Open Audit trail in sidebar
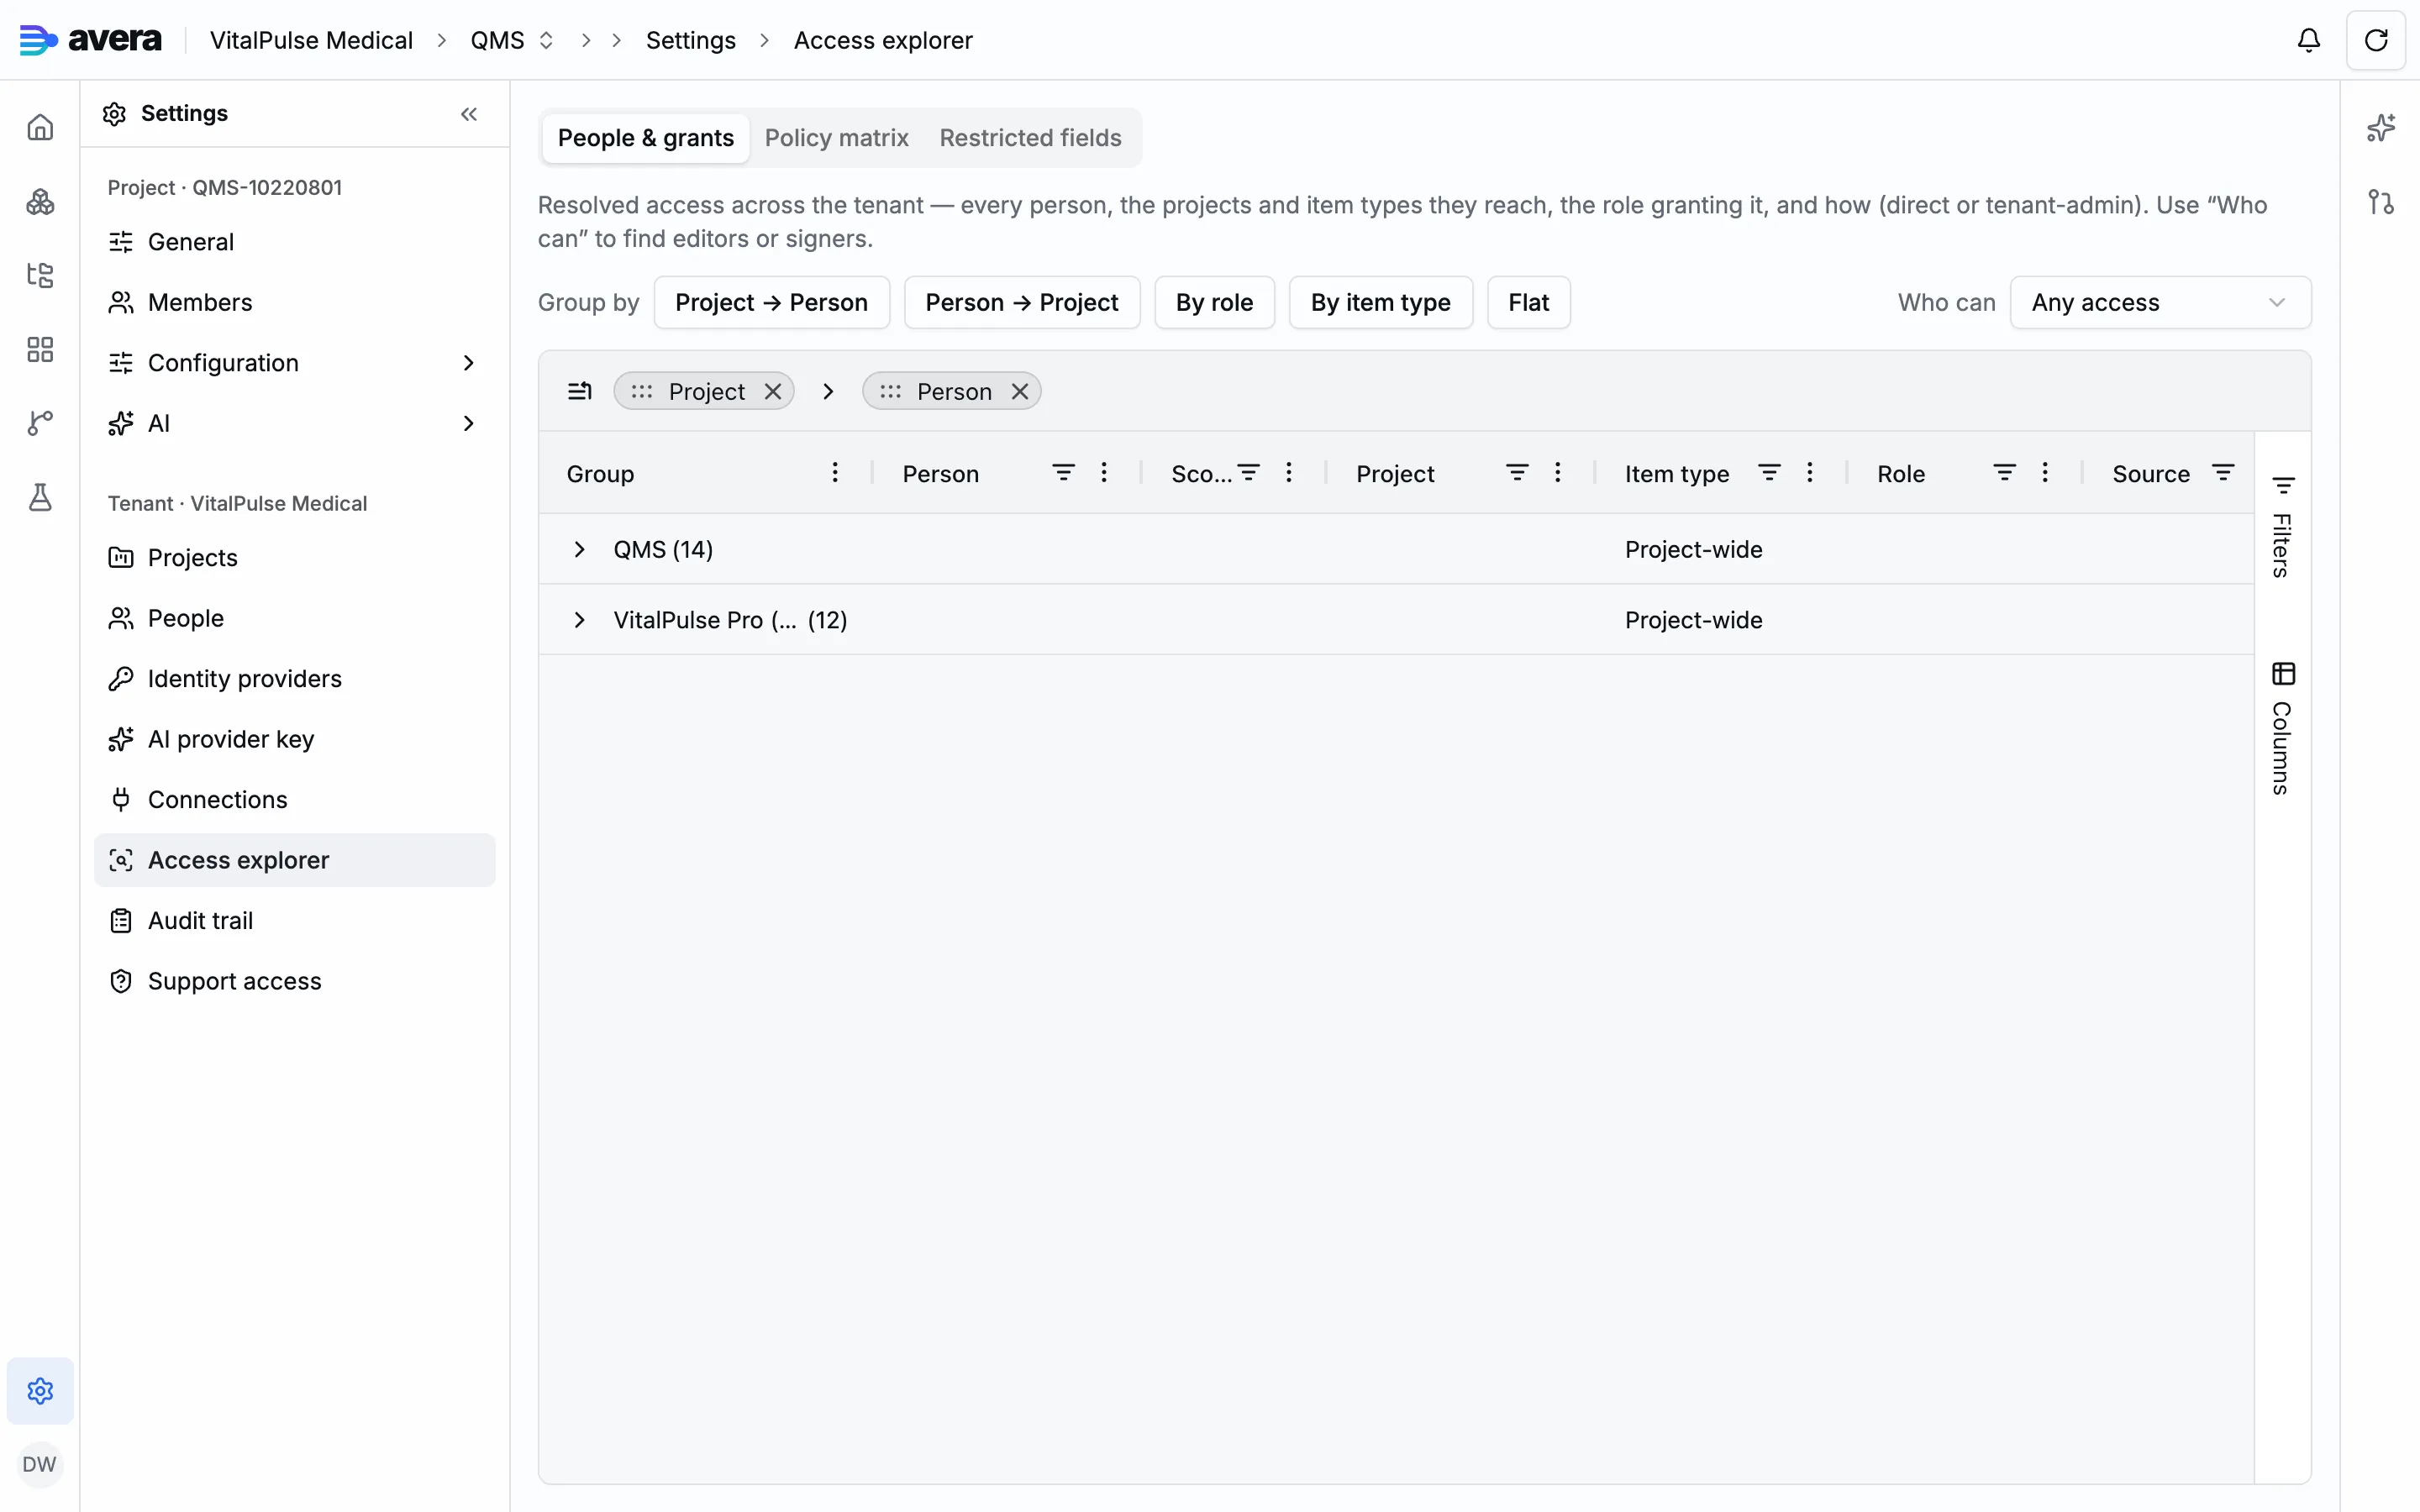Screen dimensions: 2420x1512 coord(294,921)
